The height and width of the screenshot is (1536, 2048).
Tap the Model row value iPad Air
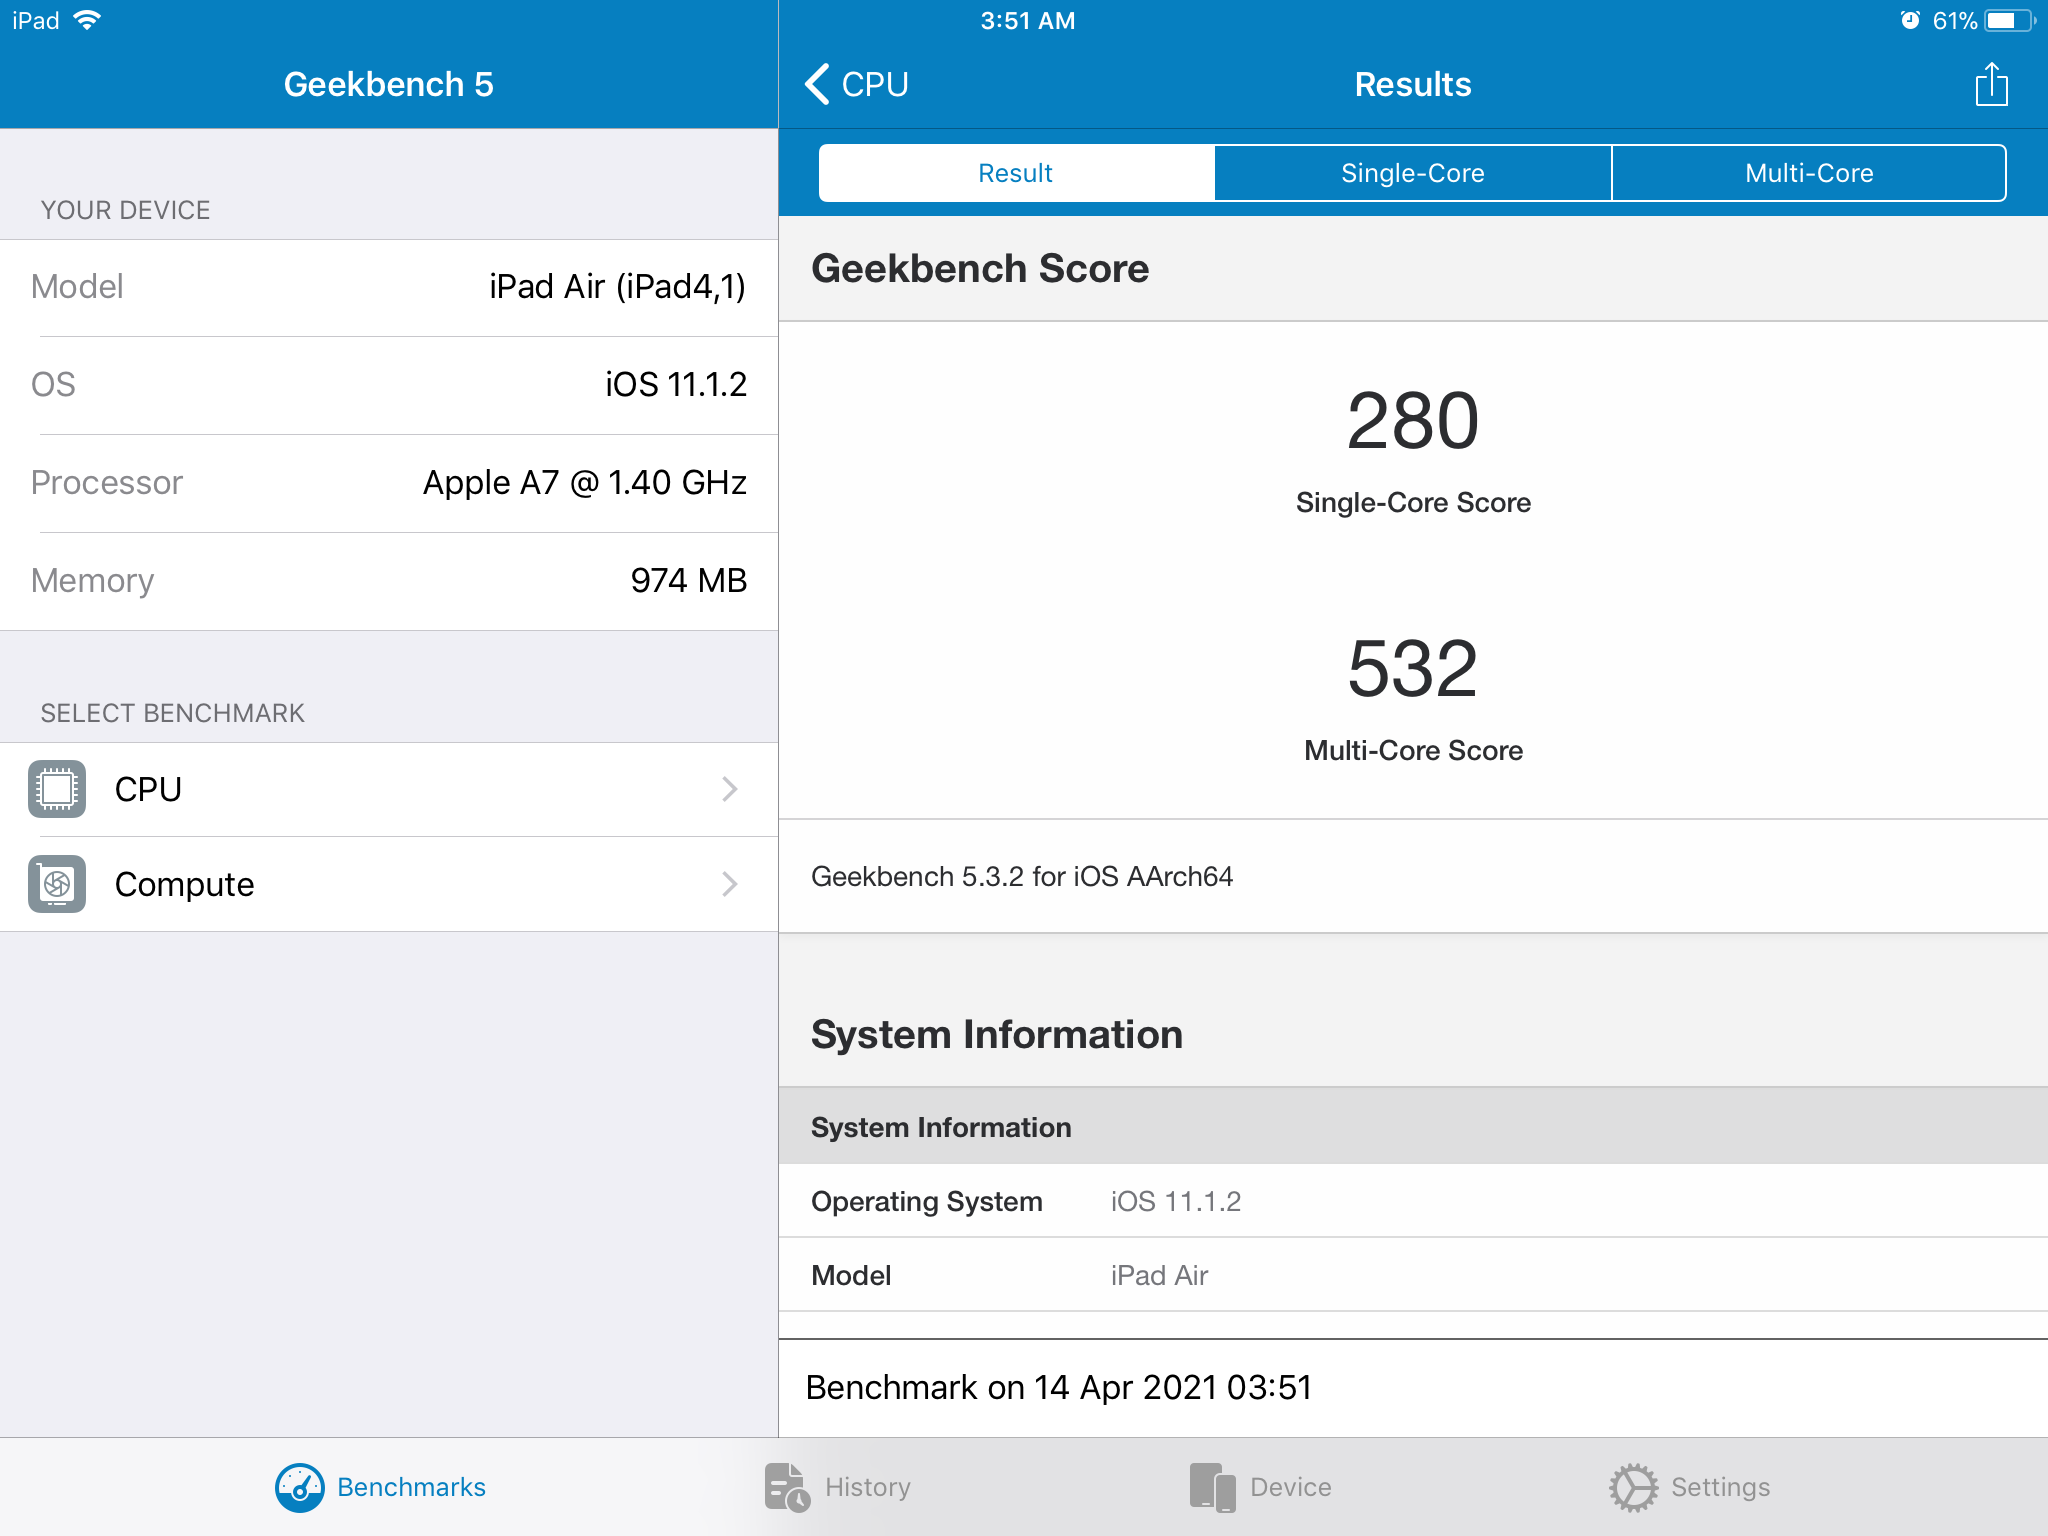click(1159, 1275)
